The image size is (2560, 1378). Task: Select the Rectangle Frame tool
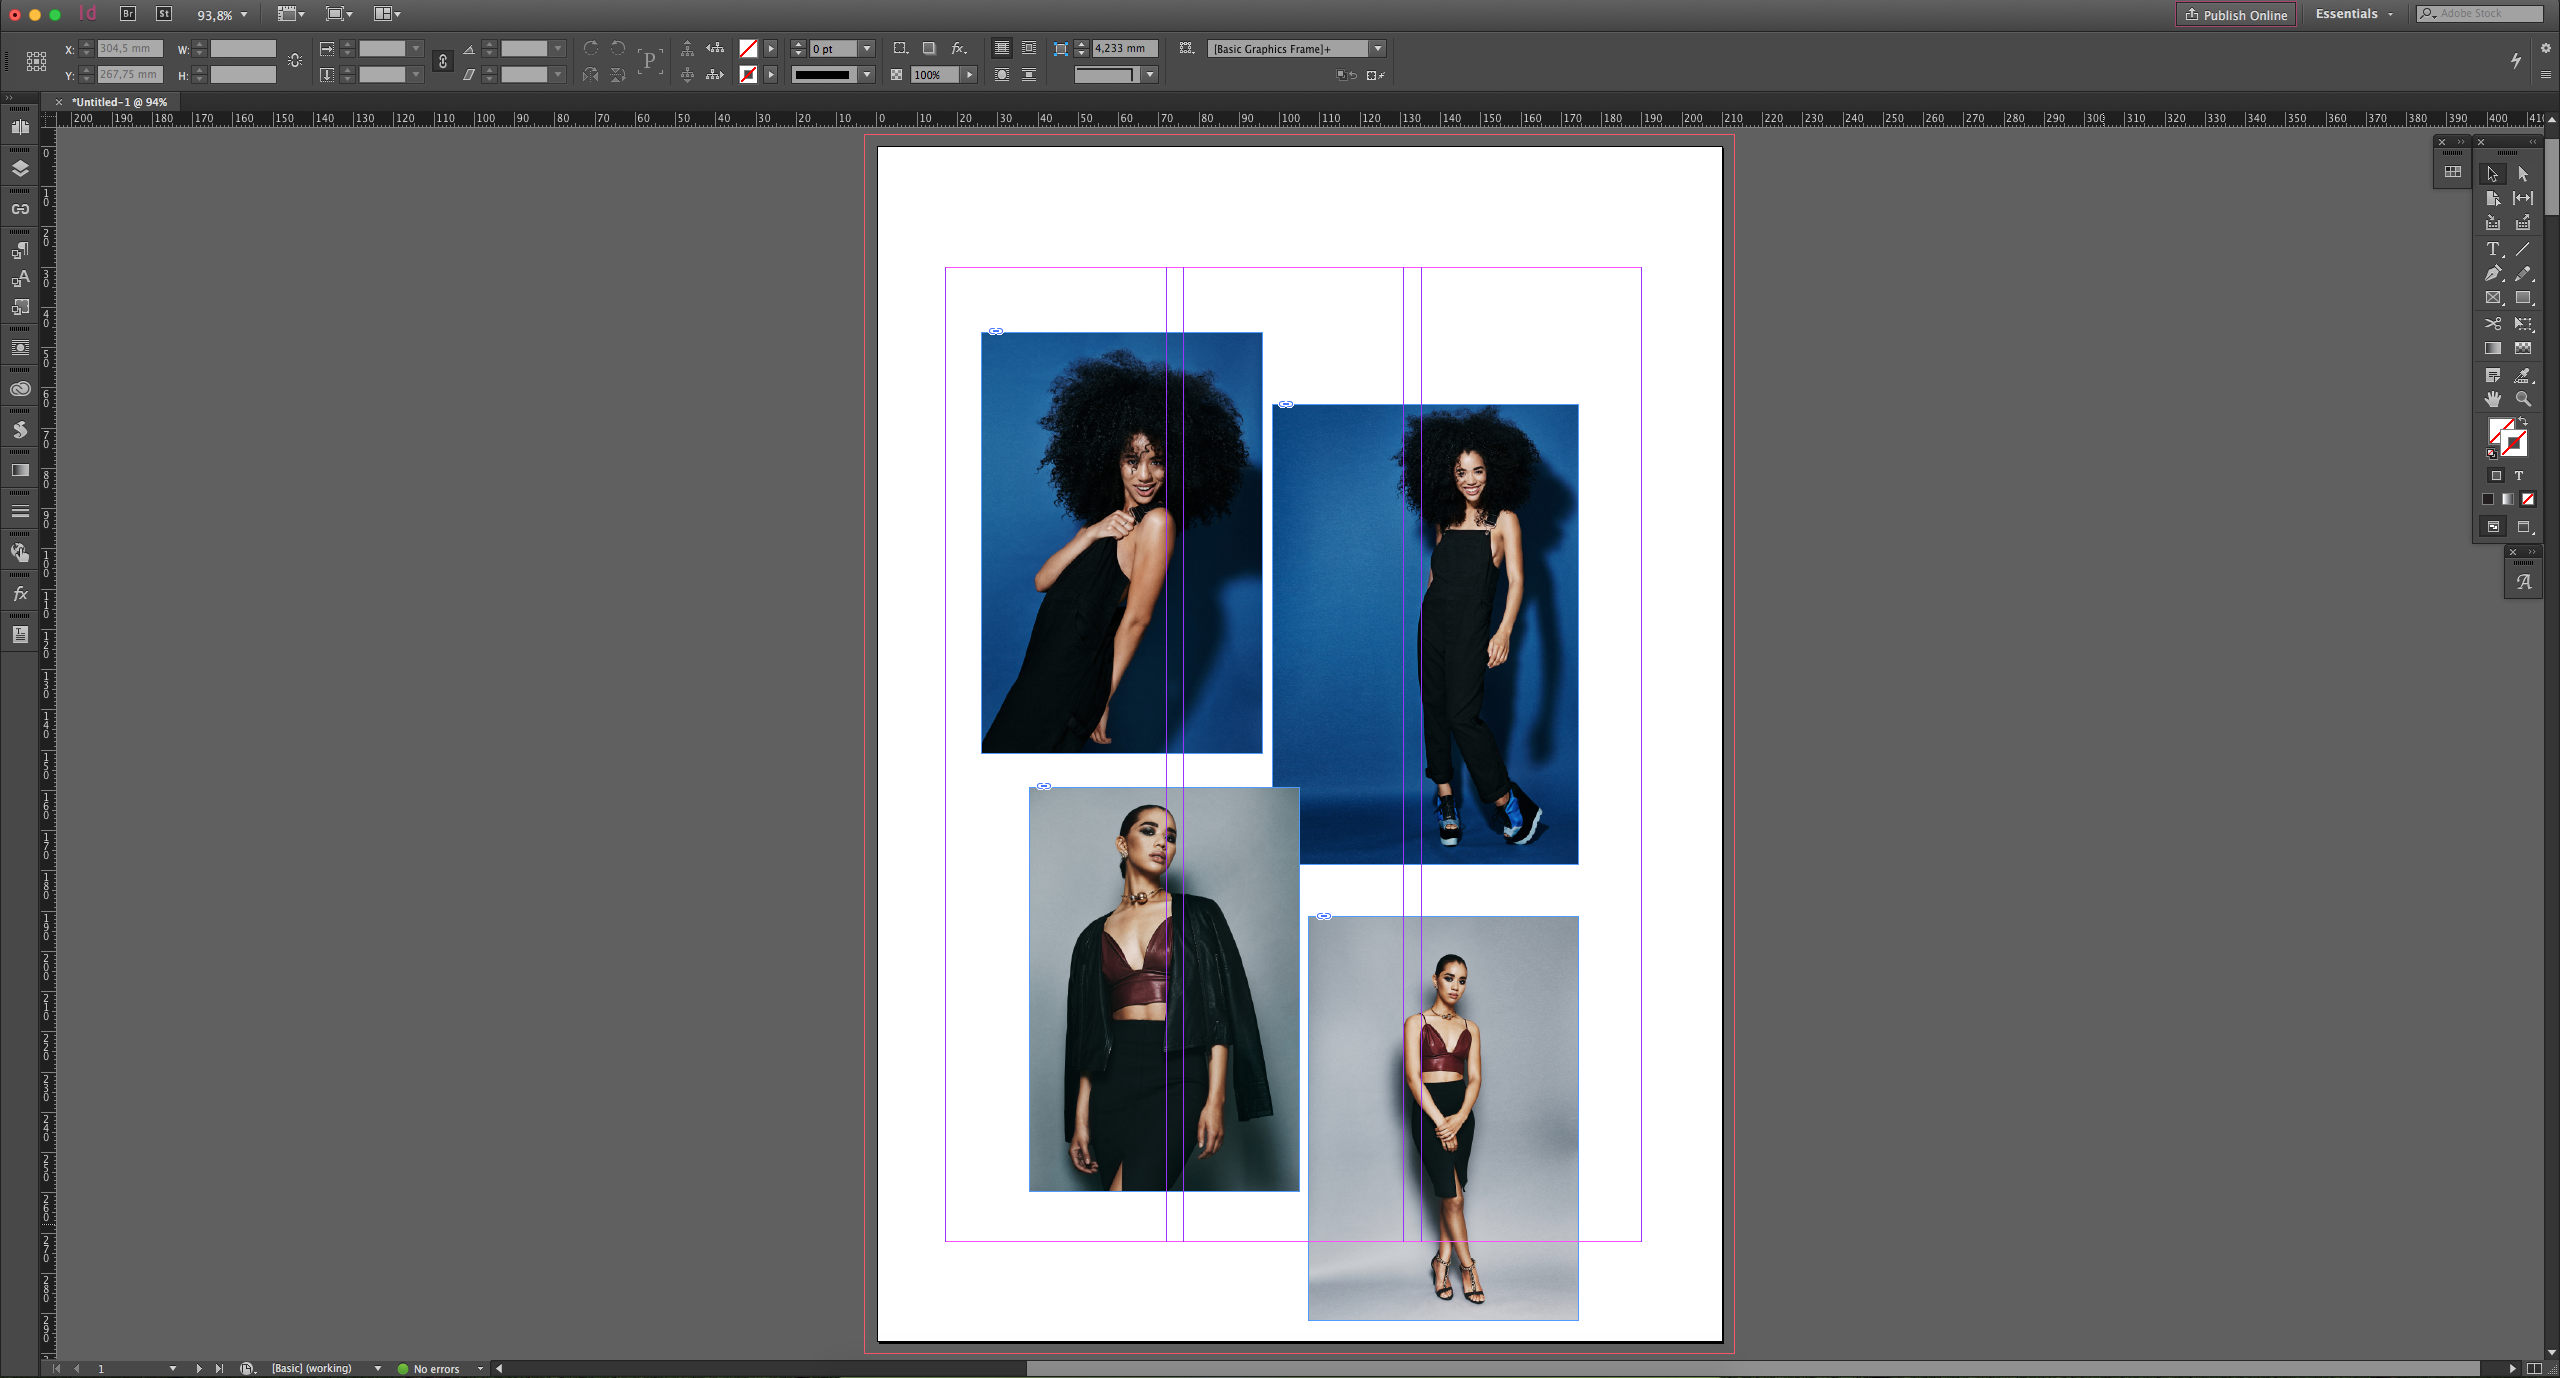[x=2492, y=298]
